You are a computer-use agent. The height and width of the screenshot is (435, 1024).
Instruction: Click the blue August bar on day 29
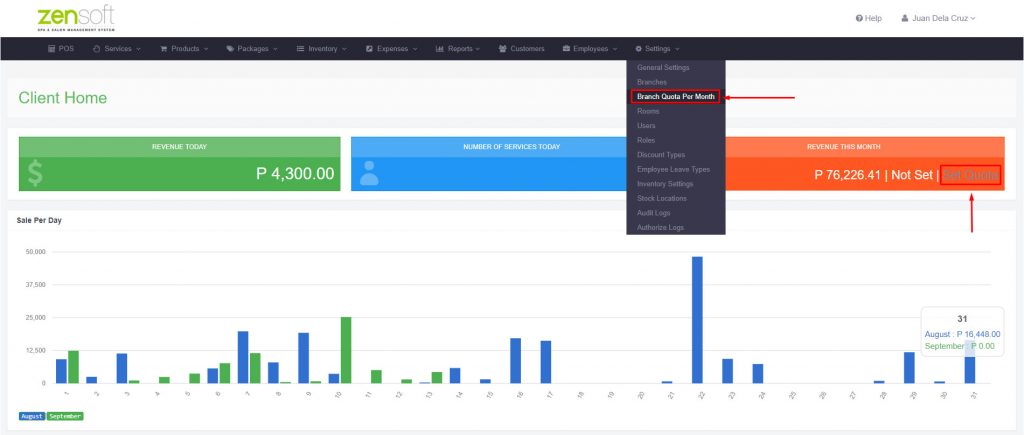point(909,368)
